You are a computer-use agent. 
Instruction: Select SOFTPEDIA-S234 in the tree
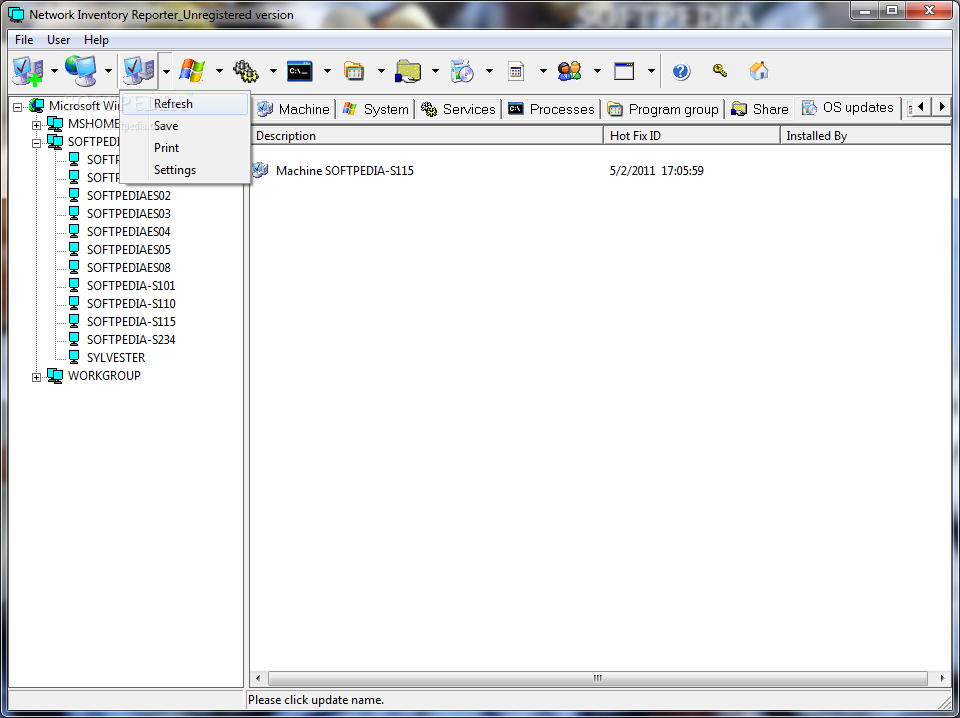(x=131, y=340)
